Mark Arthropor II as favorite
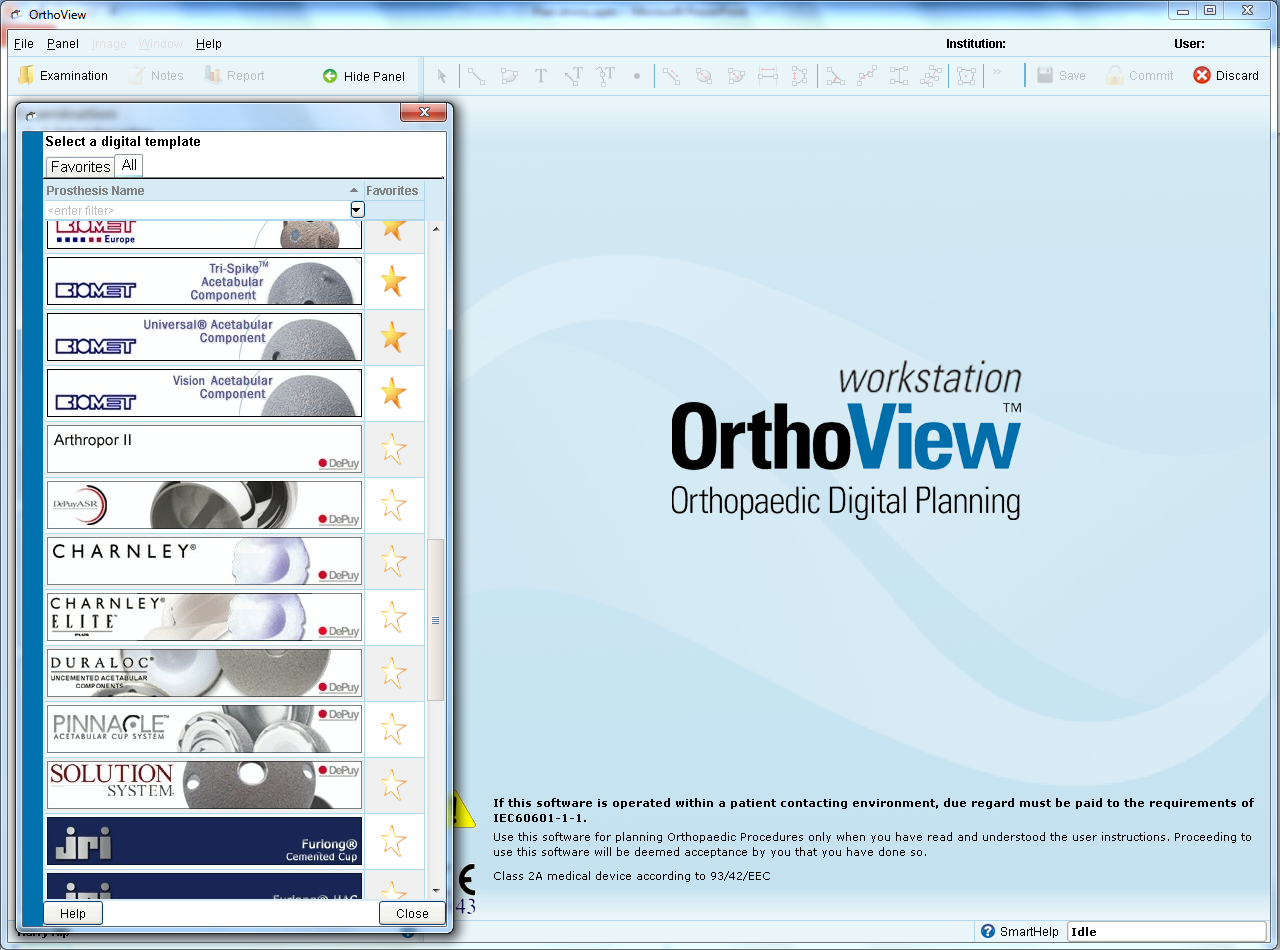Screen dimensions: 1280x950 (x=394, y=449)
